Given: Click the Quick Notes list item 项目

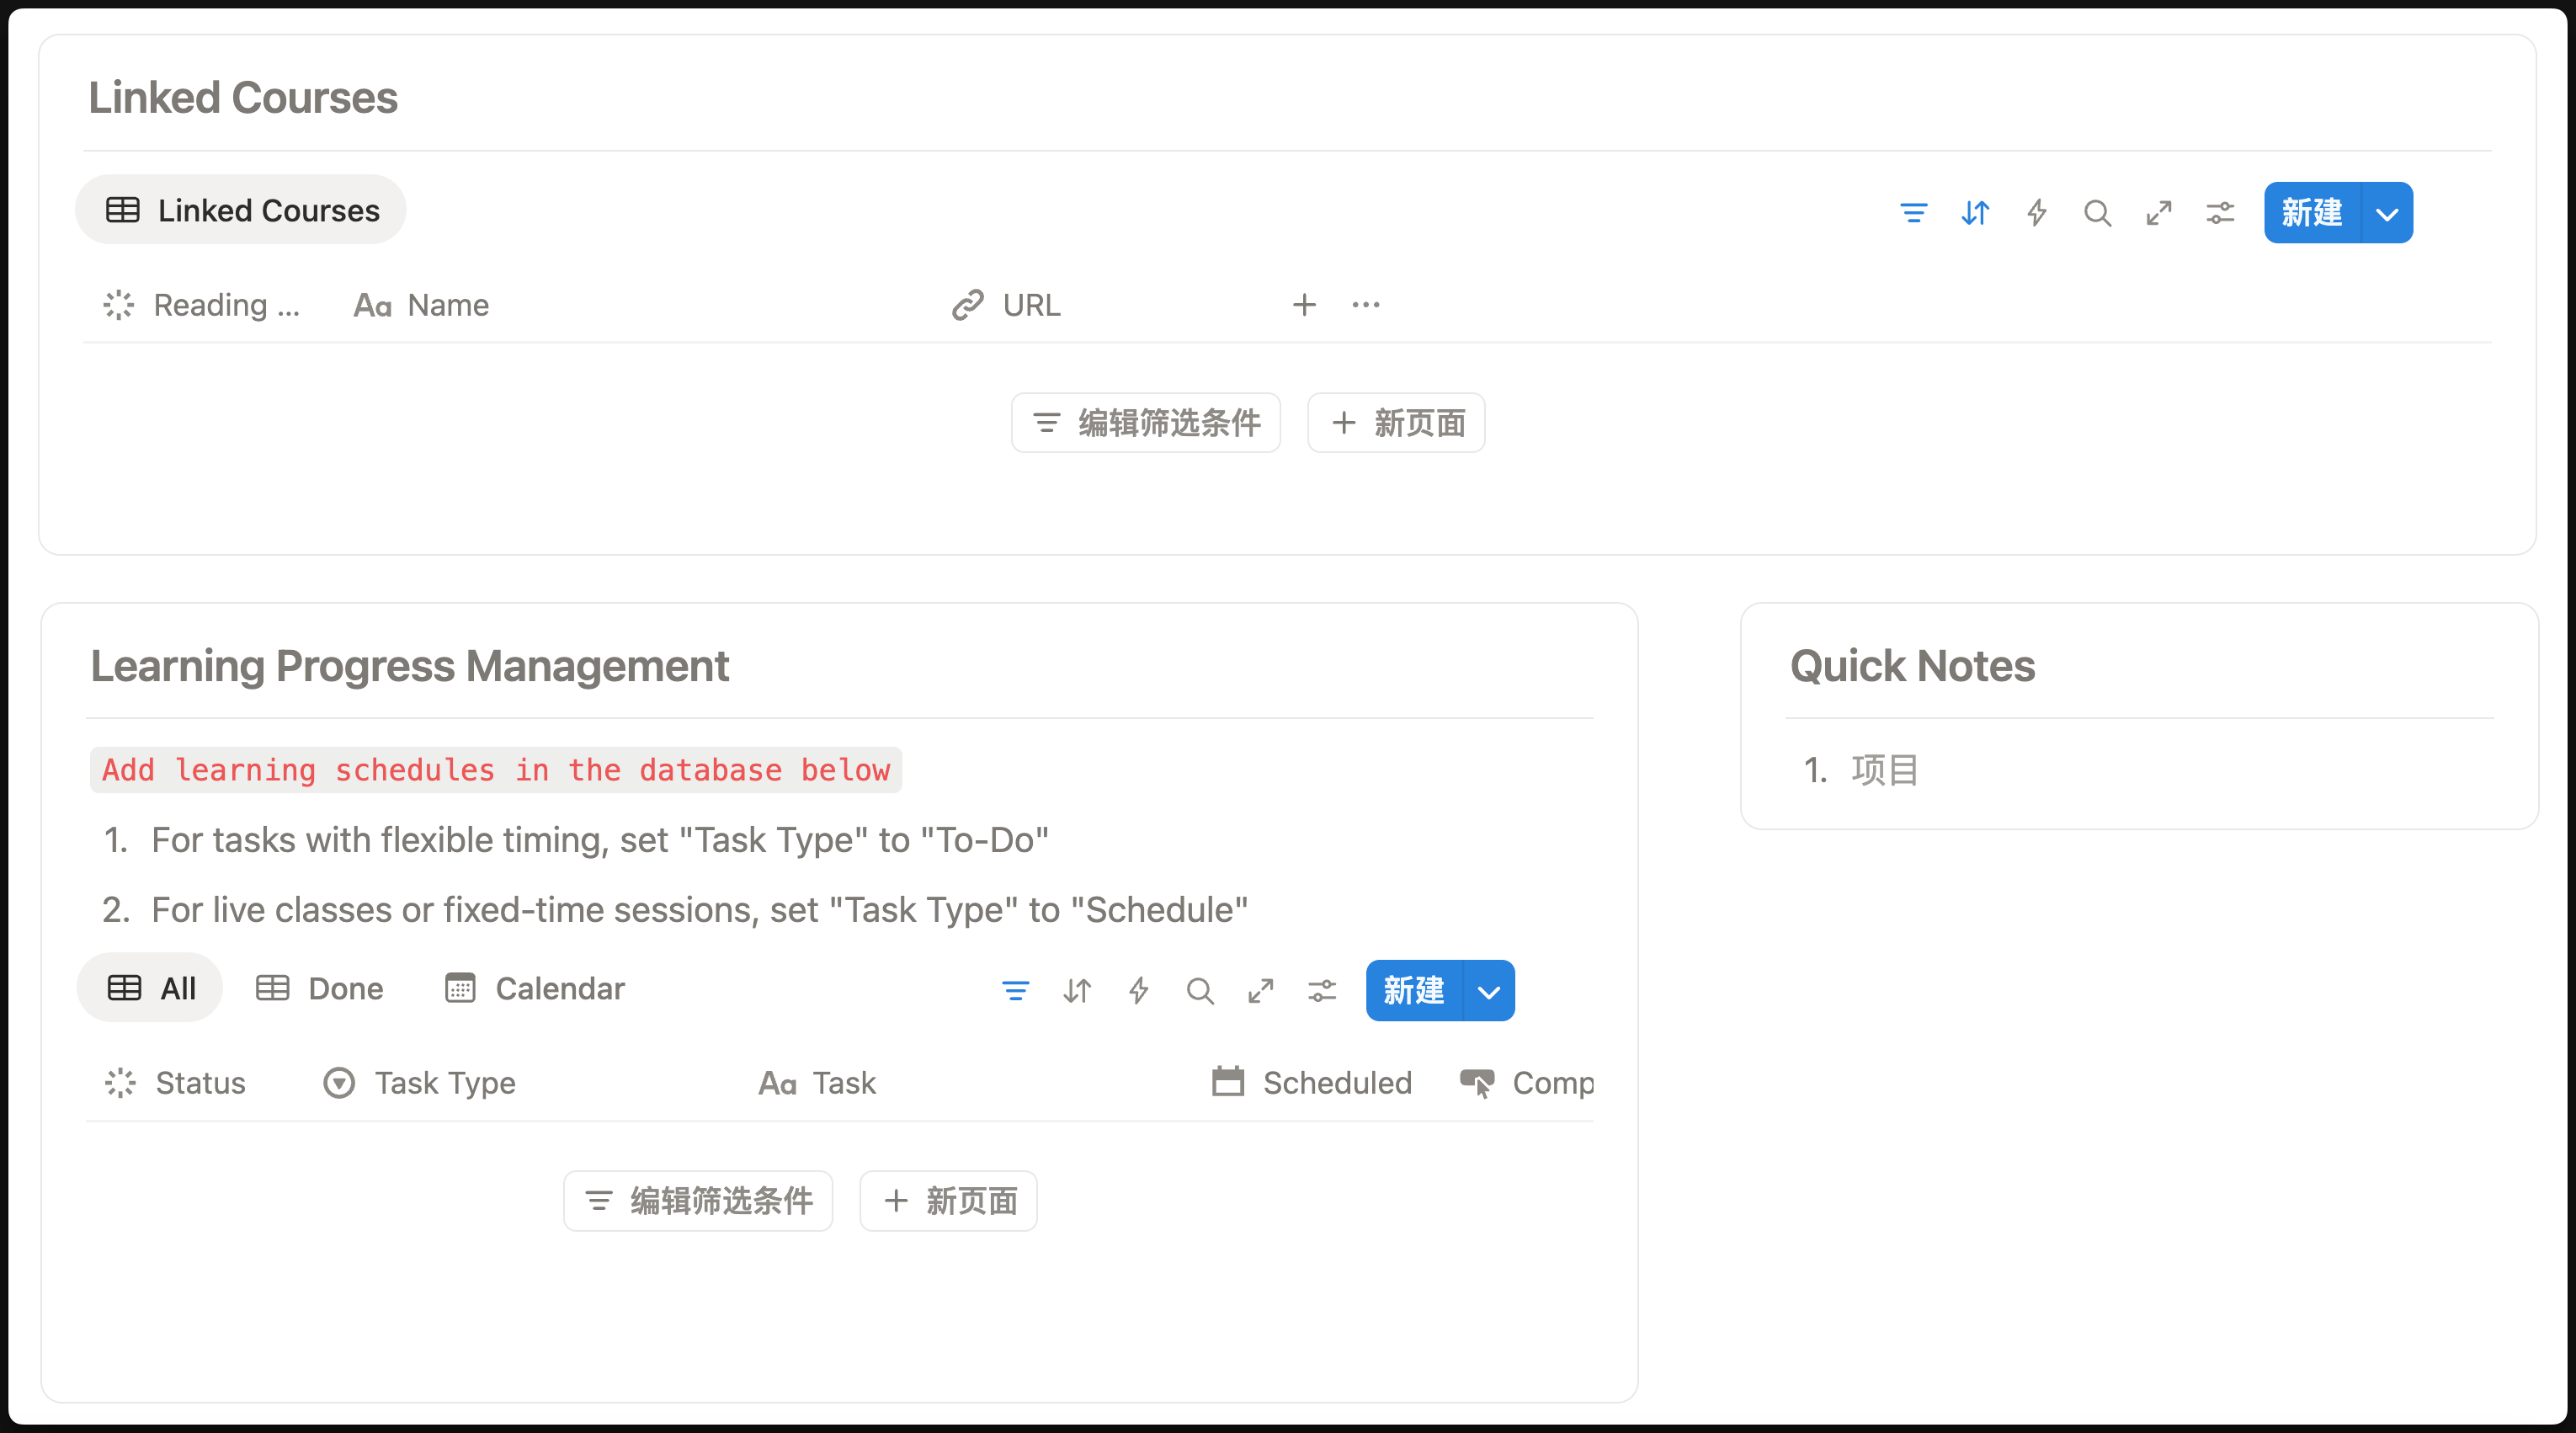Looking at the screenshot, I should click(1884, 771).
